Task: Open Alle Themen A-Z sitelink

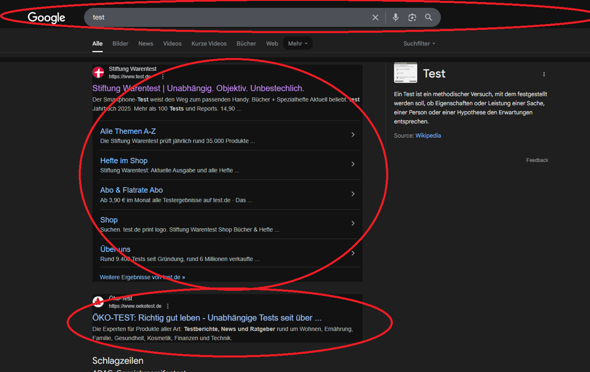Action: click(x=128, y=131)
